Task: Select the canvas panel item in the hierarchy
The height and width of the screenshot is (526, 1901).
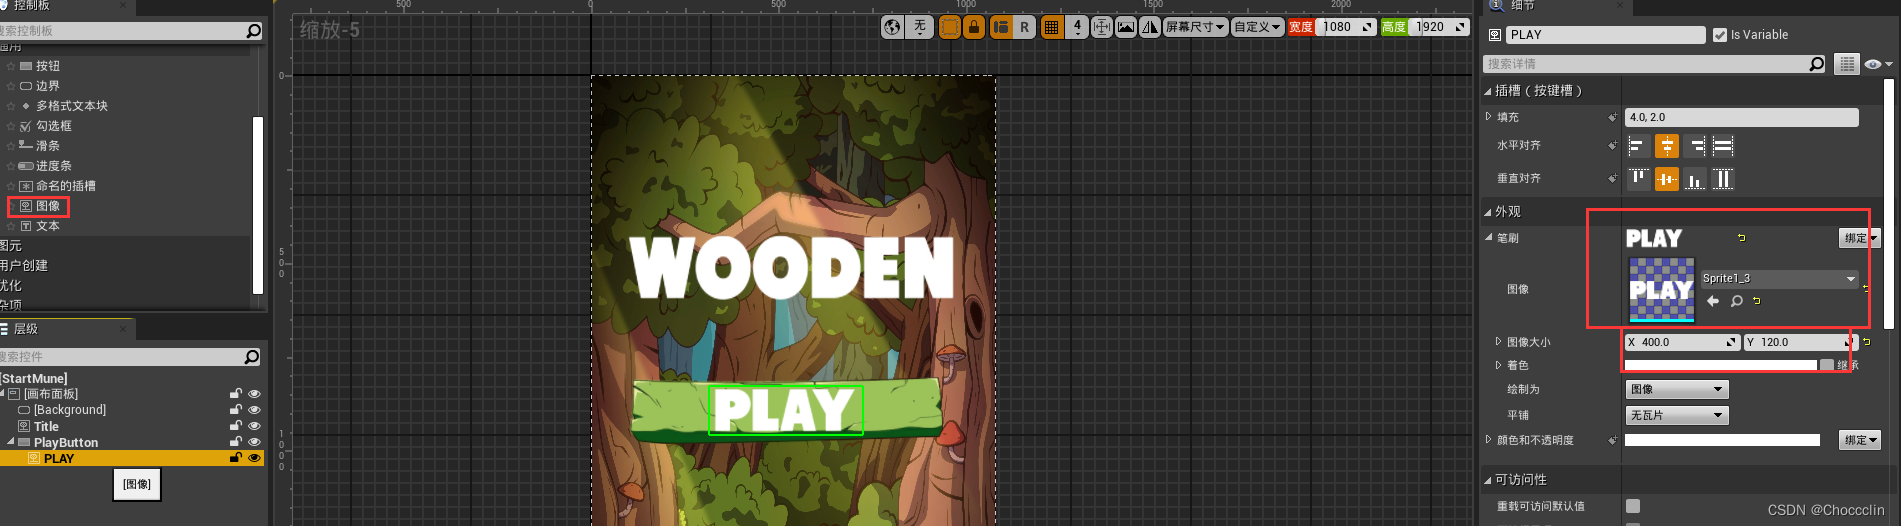Action: coord(51,394)
